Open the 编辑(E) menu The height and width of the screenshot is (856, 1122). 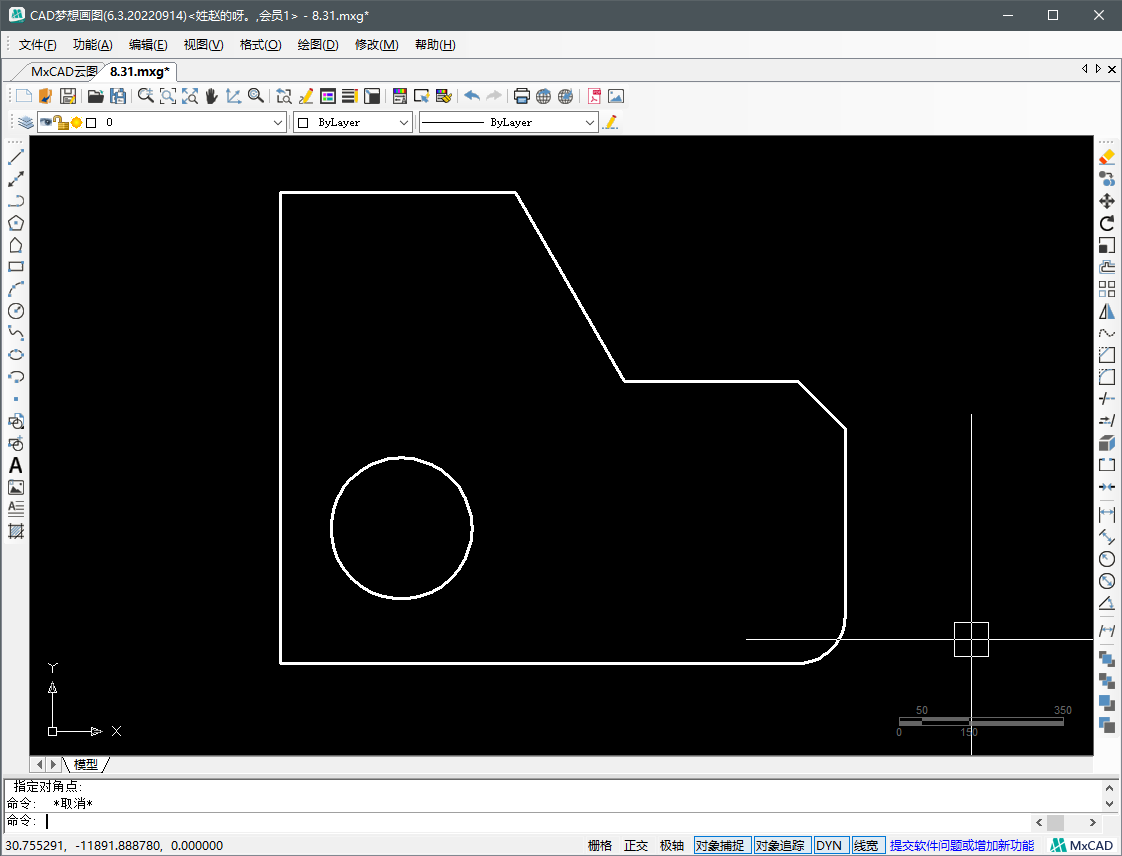tap(148, 44)
